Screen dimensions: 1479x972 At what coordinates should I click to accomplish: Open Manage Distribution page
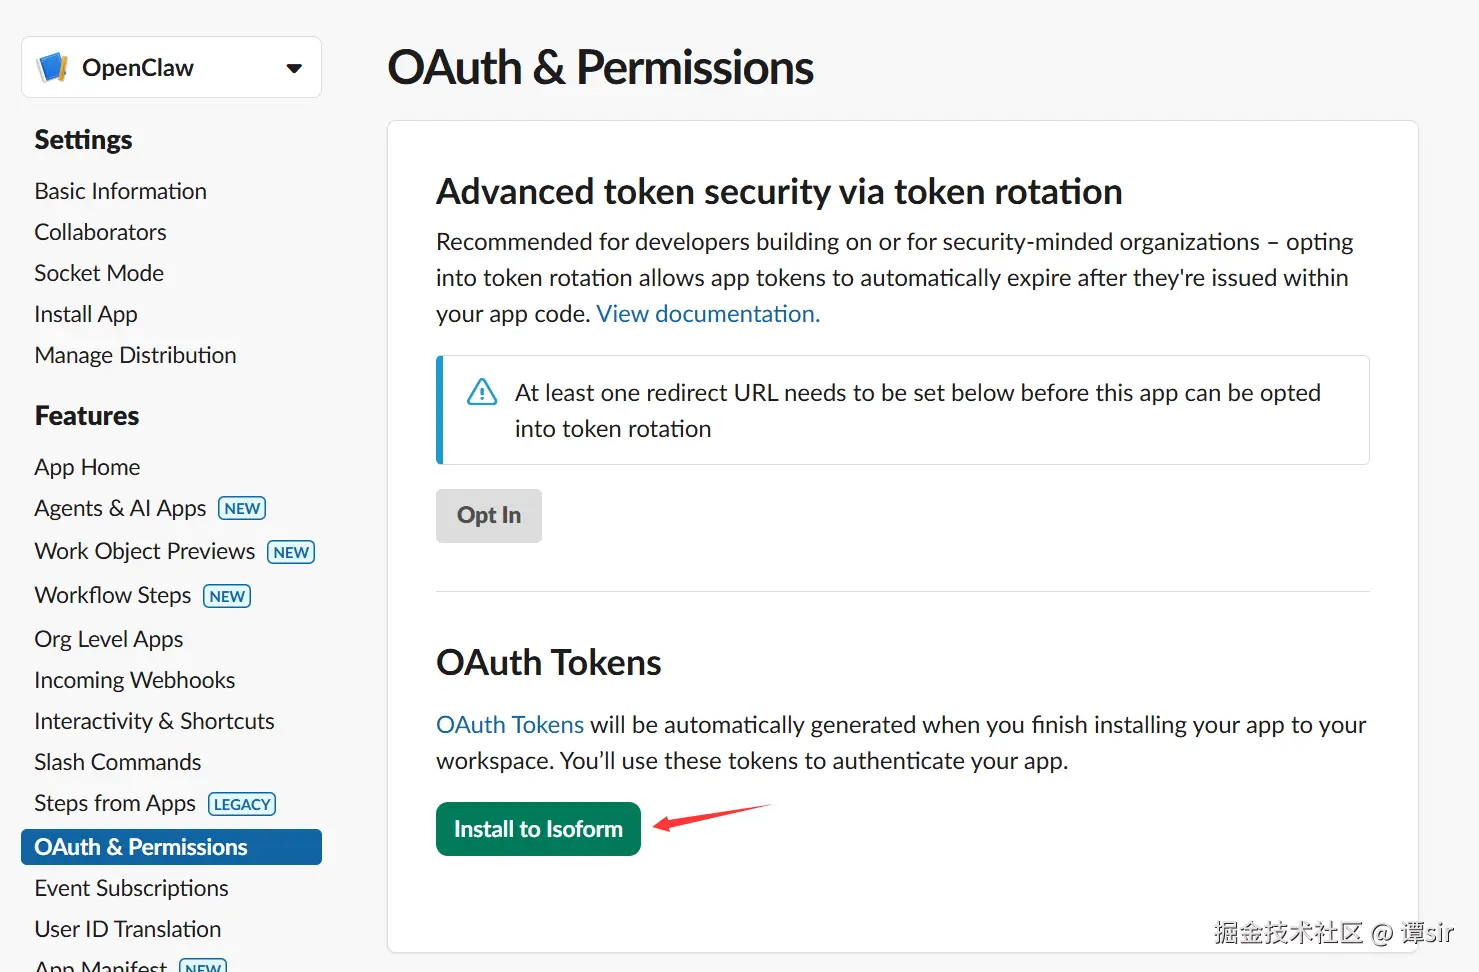[135, 355]
